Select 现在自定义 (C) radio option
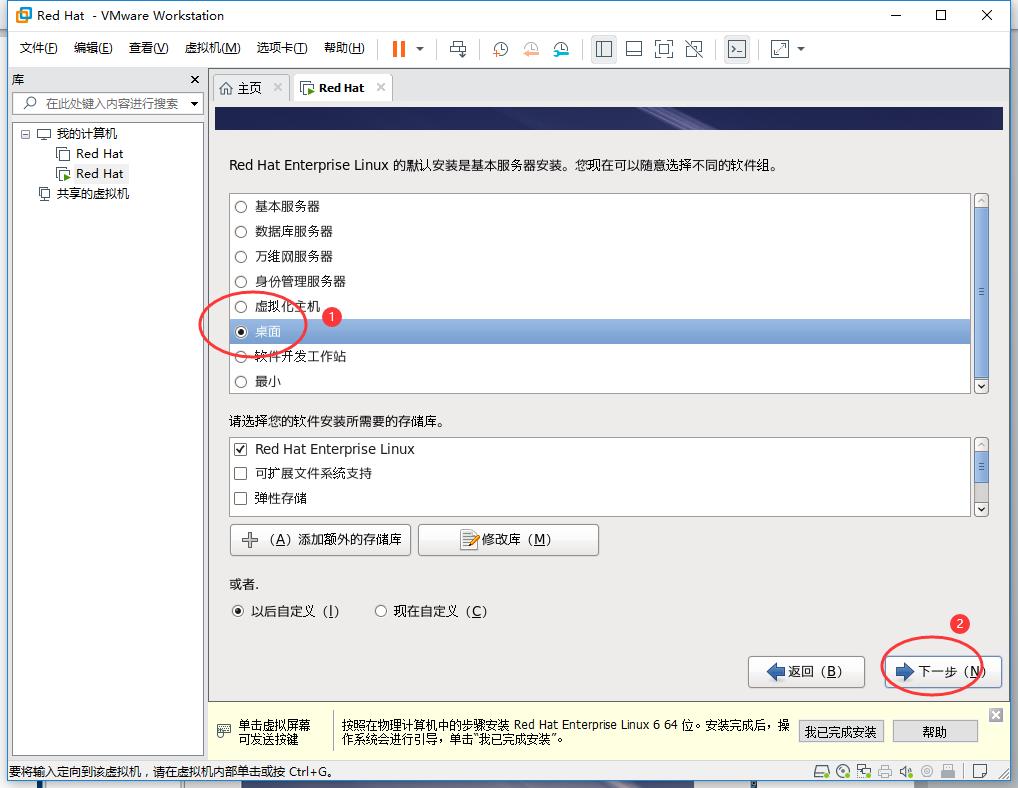The image size is (1018, 788). (x=381, y=611)
